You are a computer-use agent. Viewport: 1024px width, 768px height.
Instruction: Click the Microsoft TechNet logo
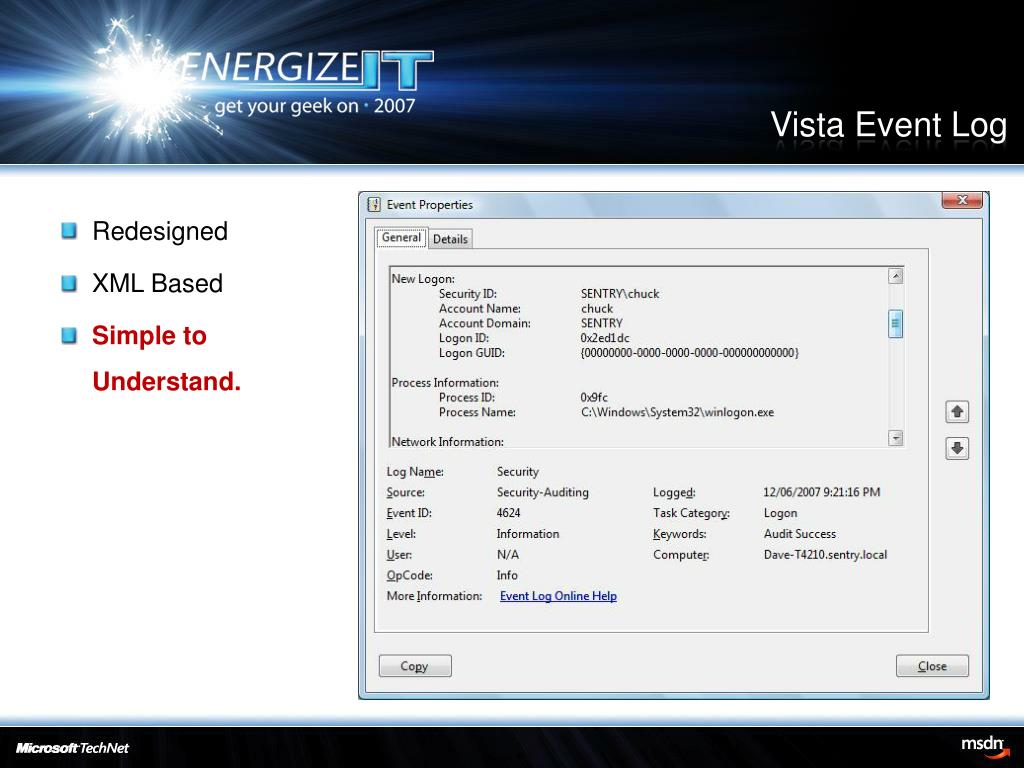click(72, 748)
